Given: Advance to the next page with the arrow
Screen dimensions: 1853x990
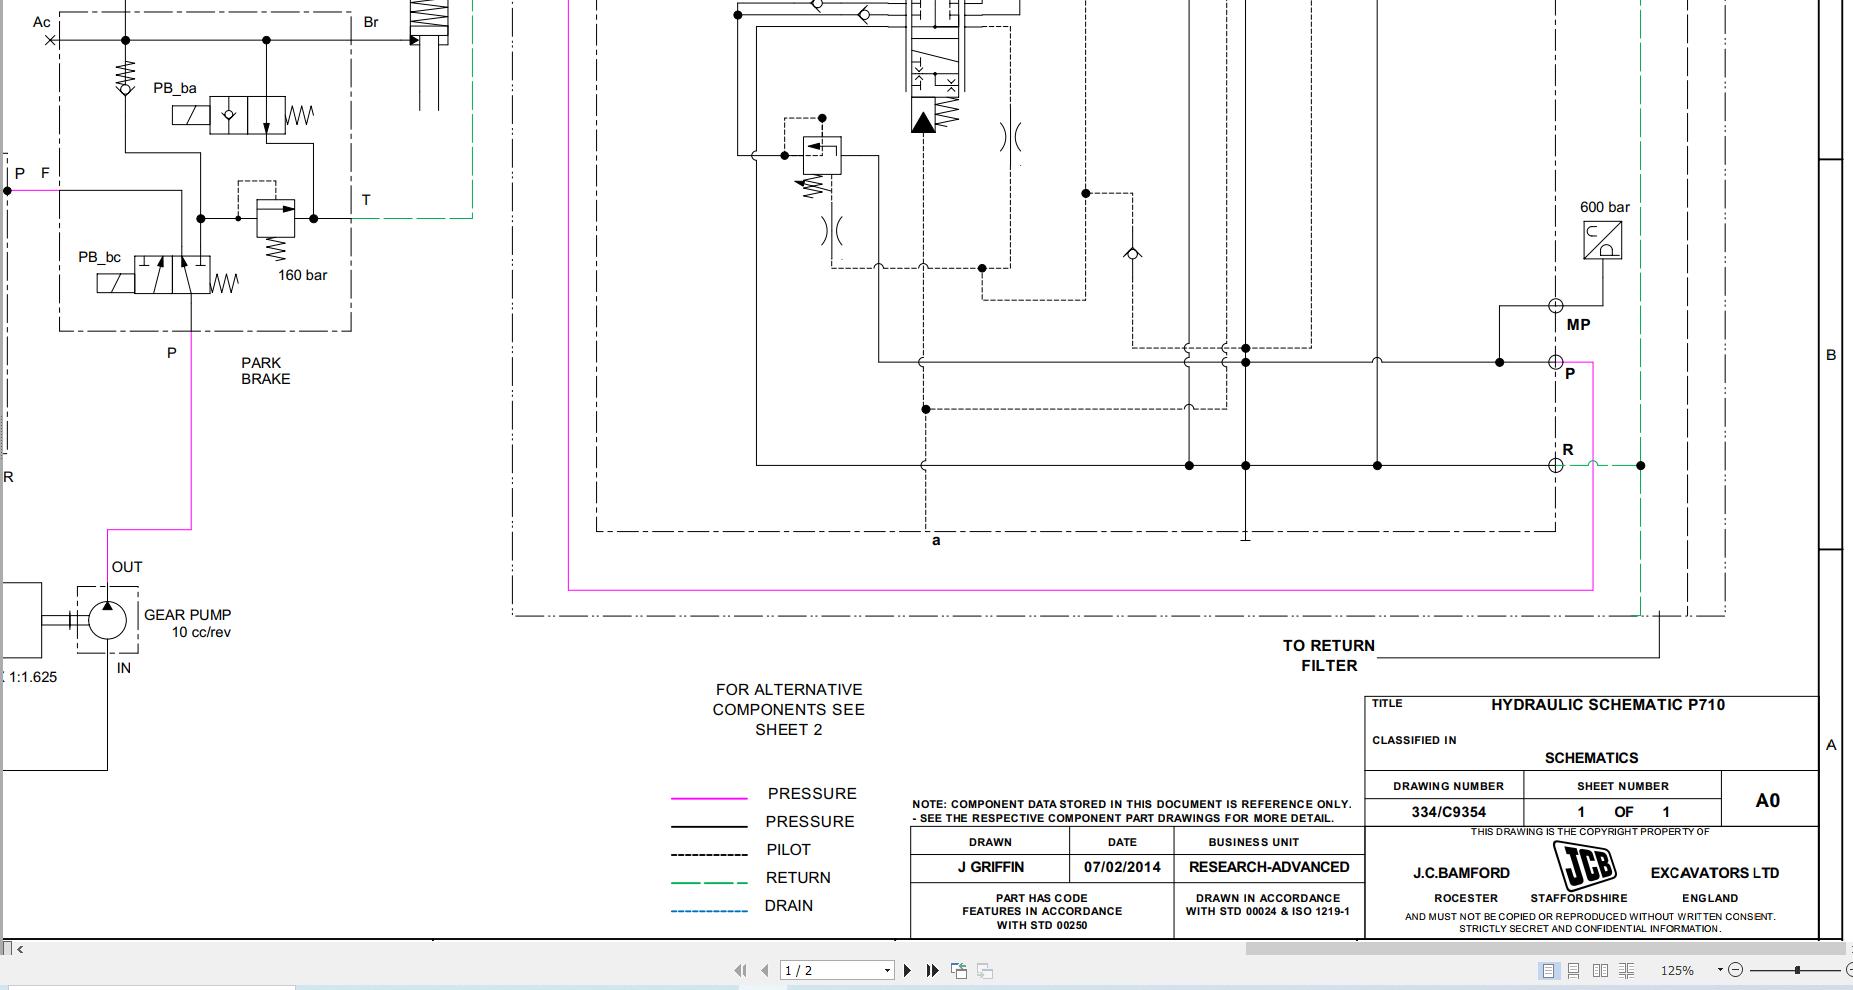Looking at the screenshot, I should (x=908, y=970).
